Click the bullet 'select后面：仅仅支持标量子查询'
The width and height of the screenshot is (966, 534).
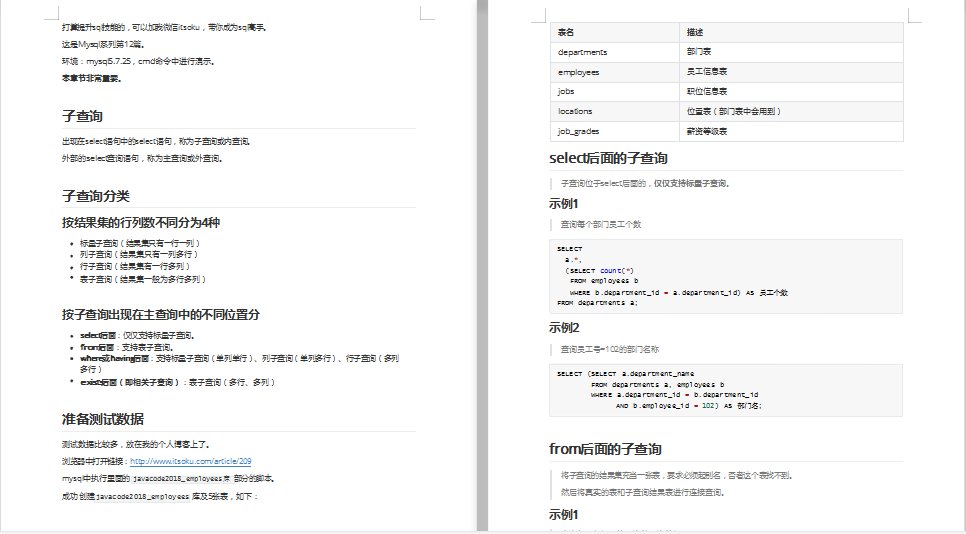[x=137, y=336]
